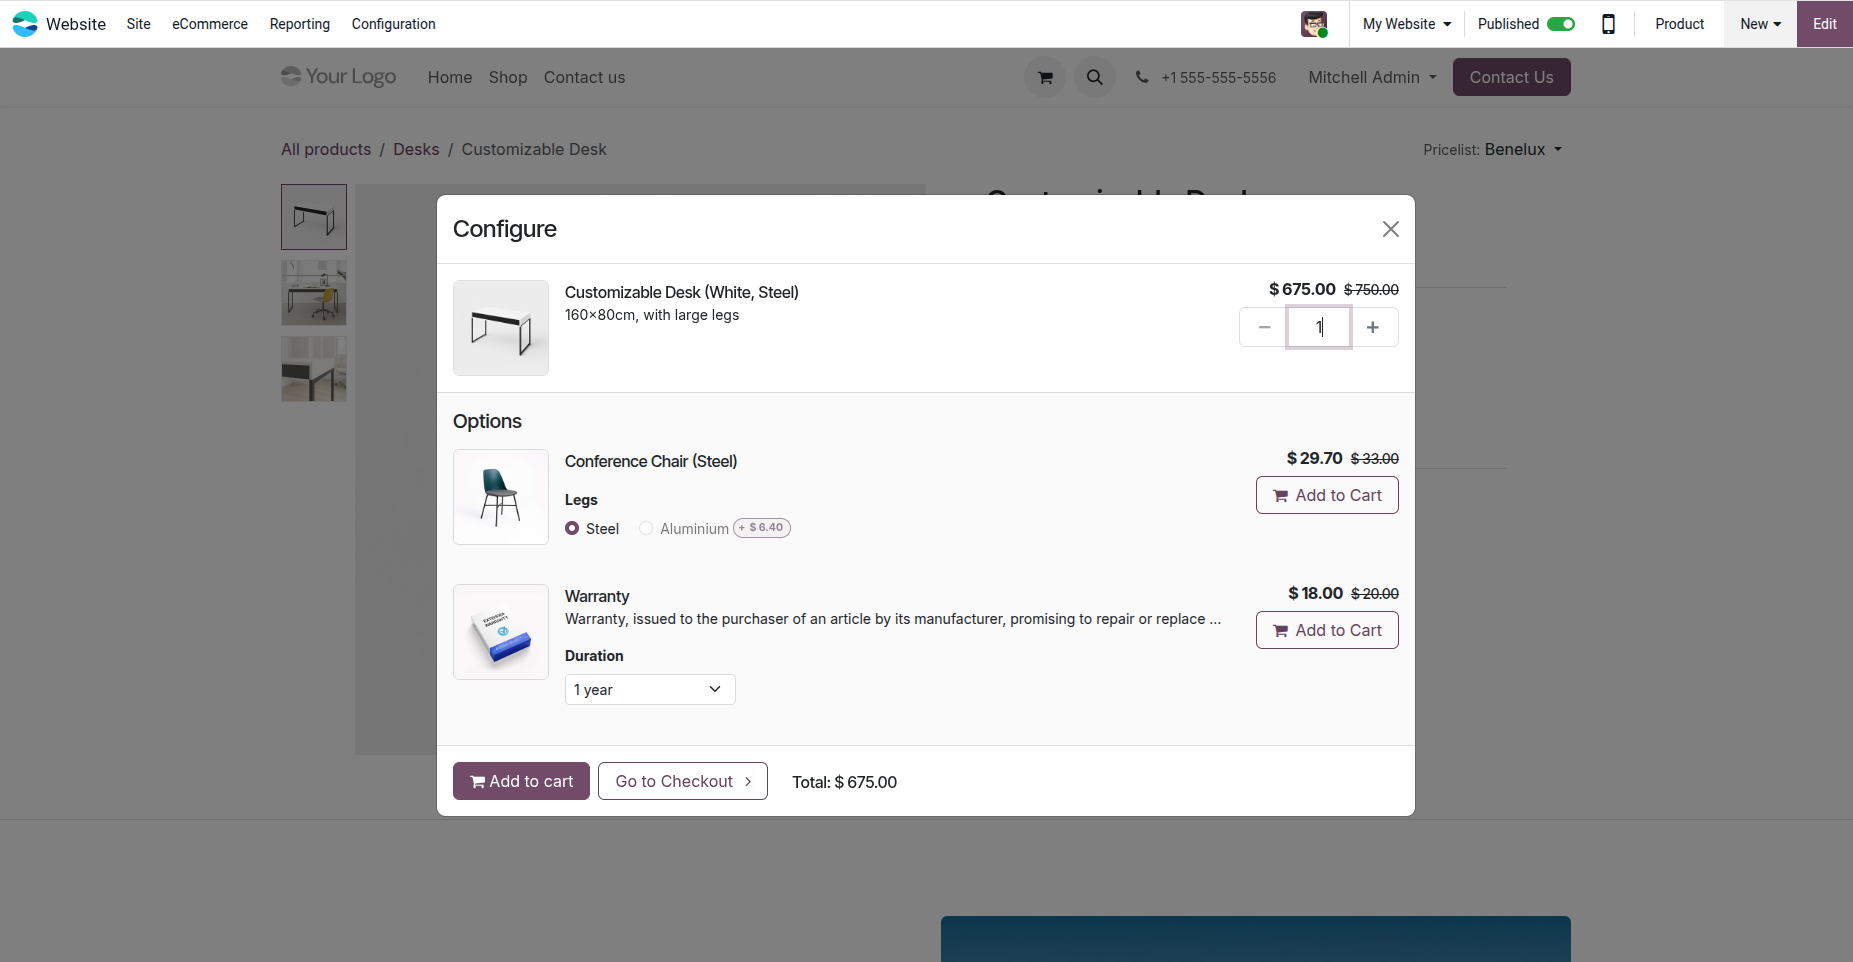Navigate to Desks breadcrumb
The width and height of the screenshot is (1853, 962).
pyautogui.click(x=416, y=149)
